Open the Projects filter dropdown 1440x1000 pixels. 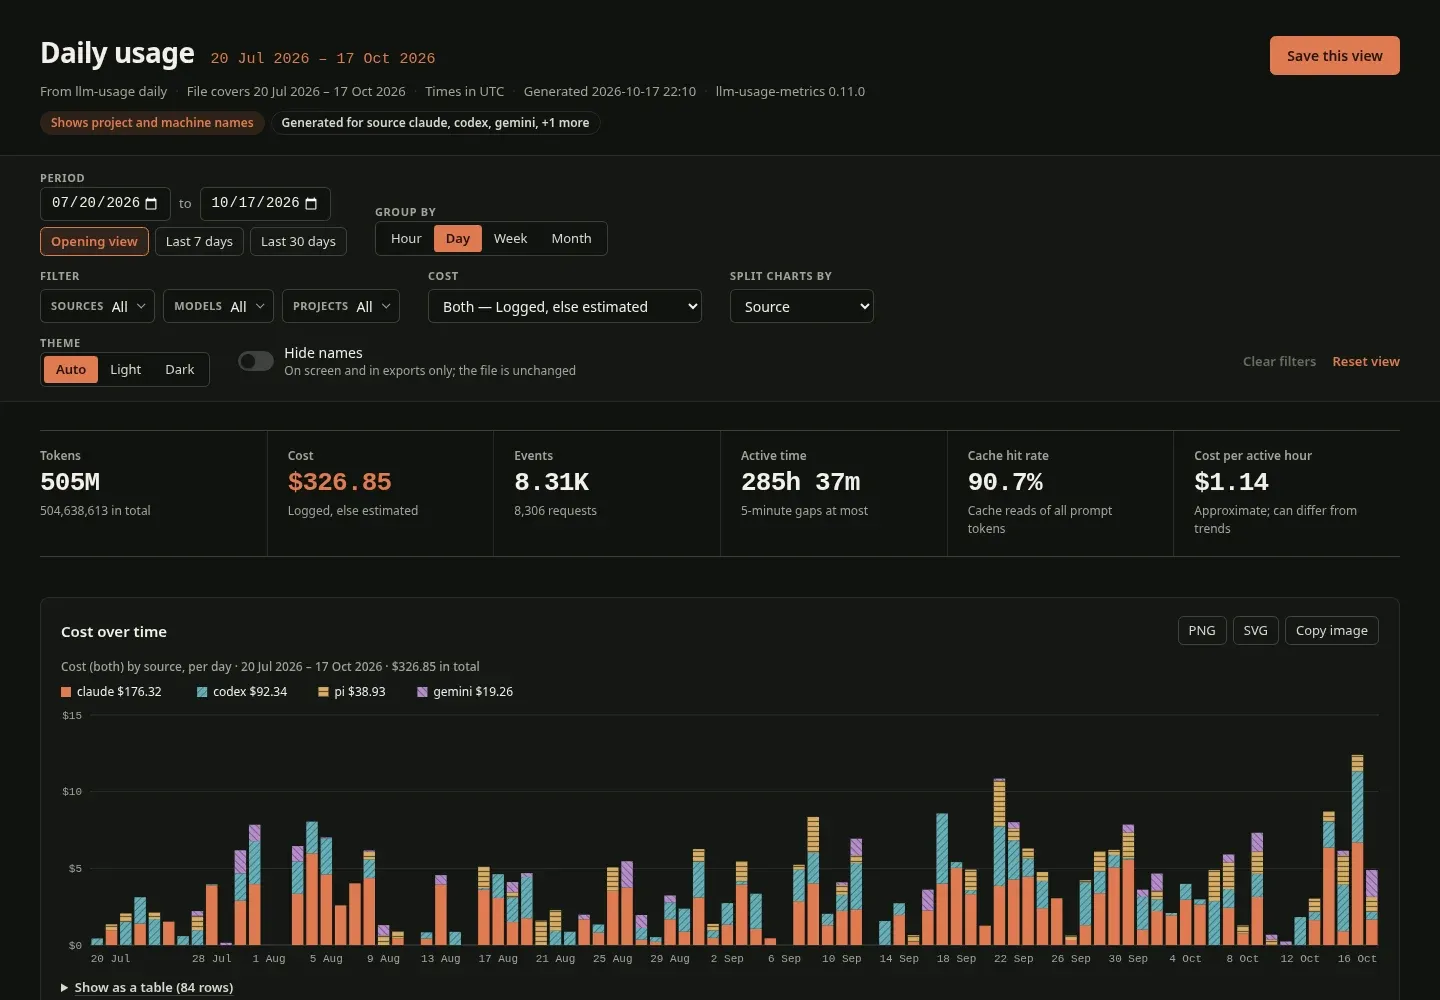coord(341,306)
